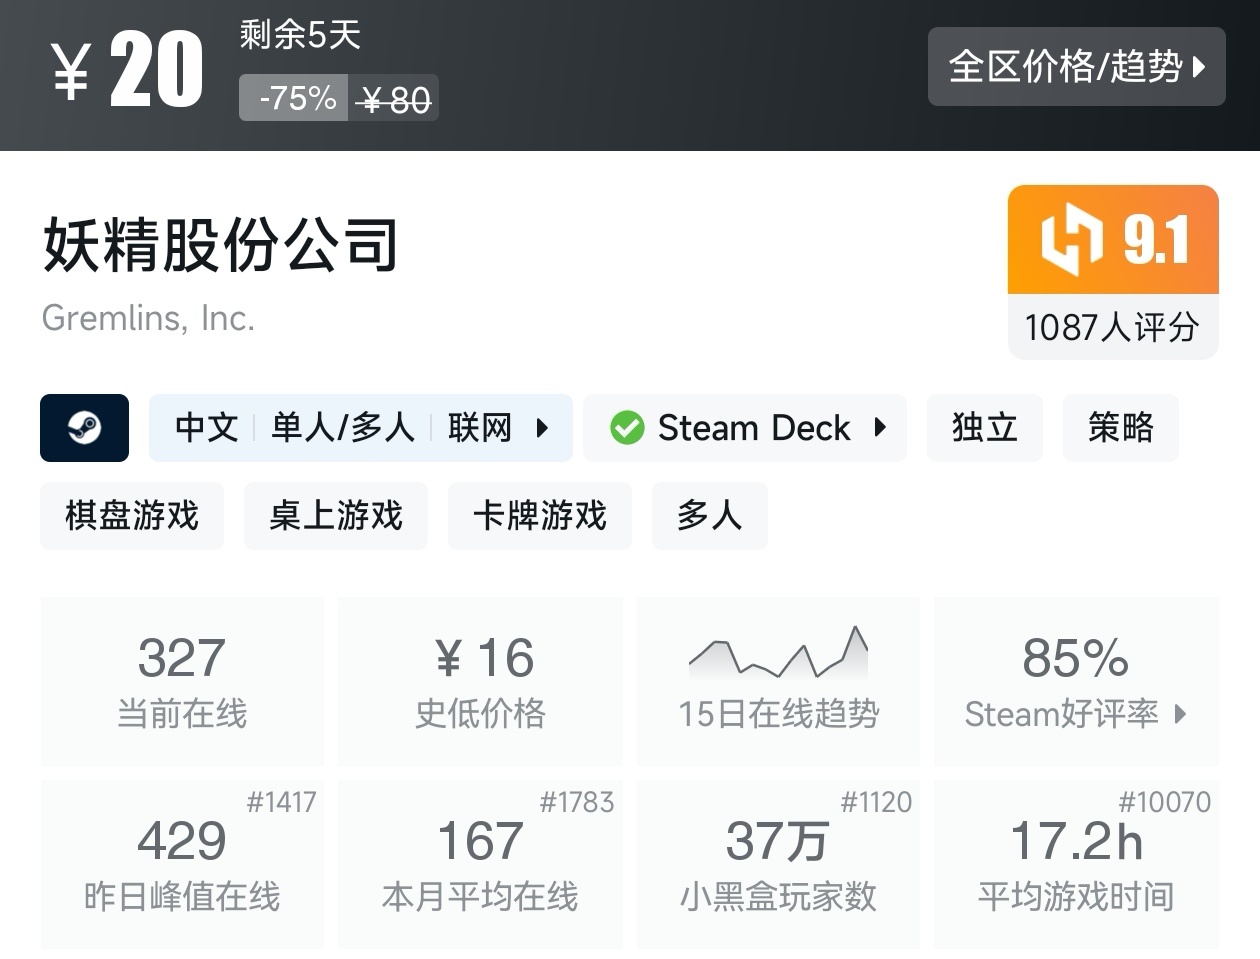Click the green Steam Deck verified checkmark

tap(627, 428)
